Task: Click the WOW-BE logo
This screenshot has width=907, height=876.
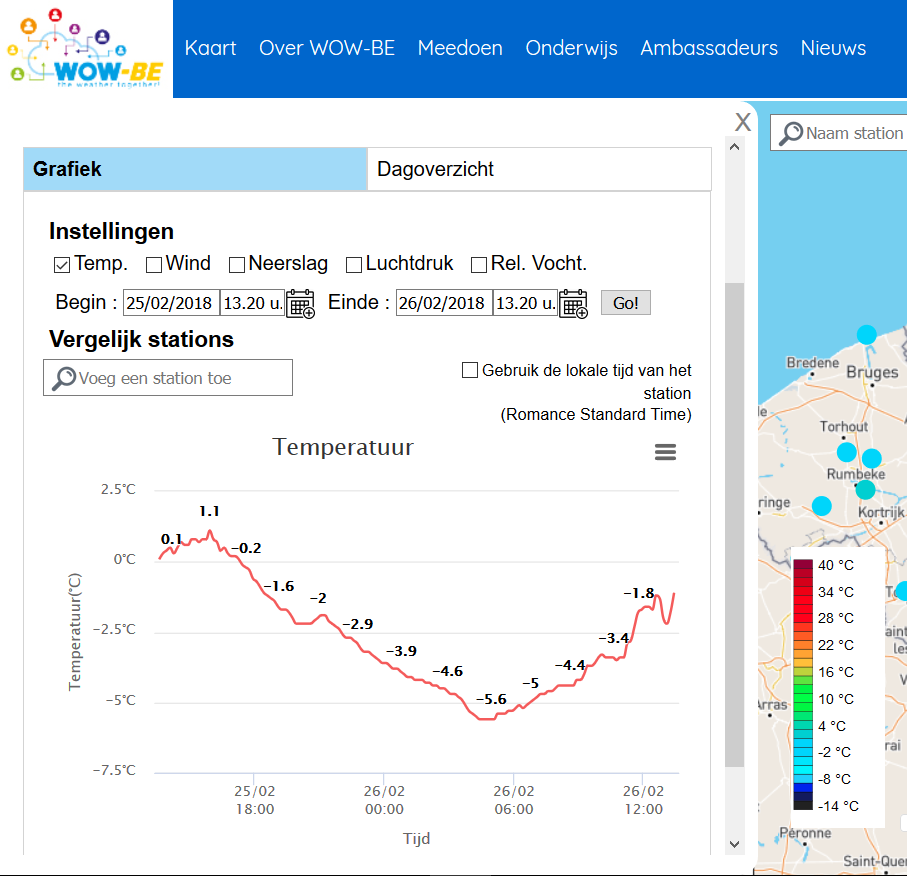Action: (85, 49)
